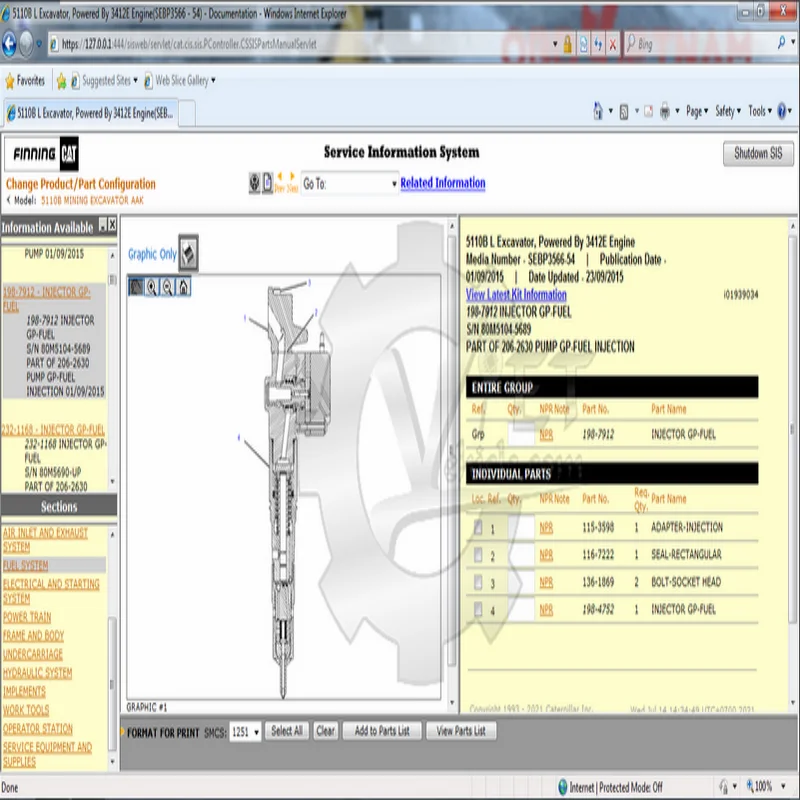The width and height of the screenshot is (800, 800).
Task: Reset graphic view with home icon
Action: click(x=183, y=287)
